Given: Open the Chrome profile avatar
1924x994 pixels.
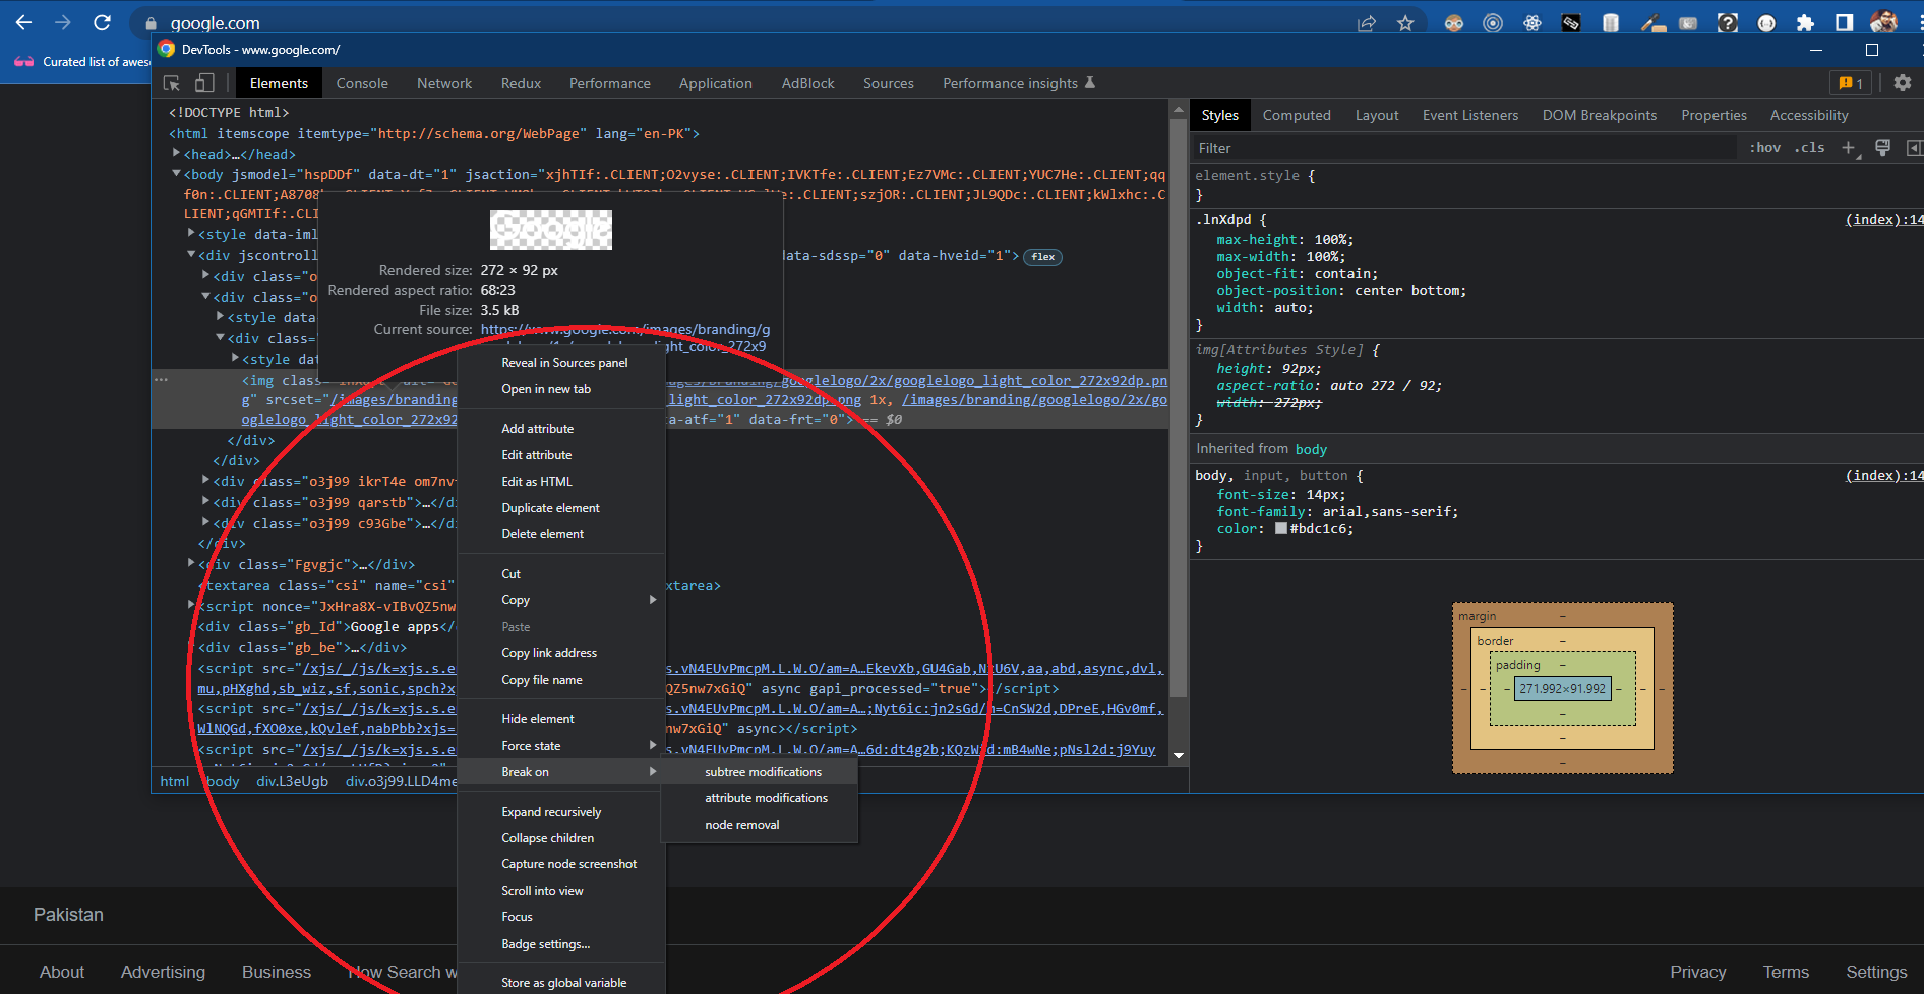Looking at the screenshot, I should [1884, 22].
